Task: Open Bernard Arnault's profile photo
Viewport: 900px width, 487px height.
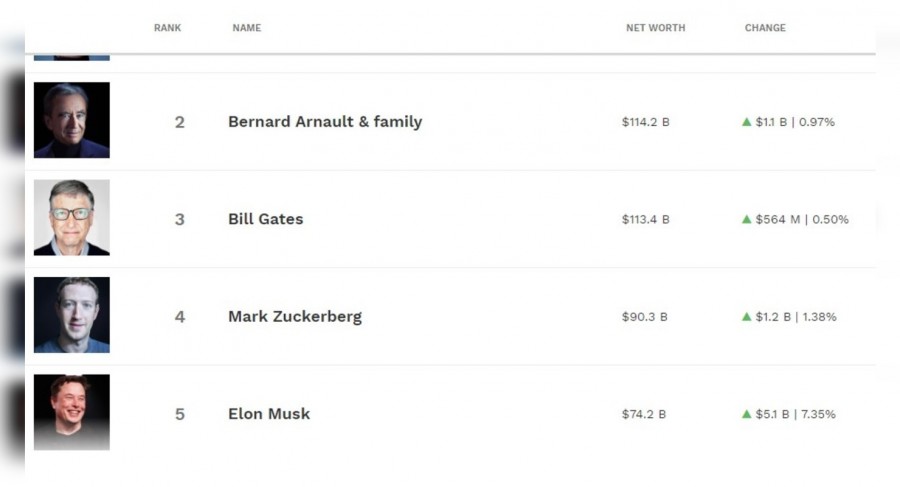Action: point(72,121)
